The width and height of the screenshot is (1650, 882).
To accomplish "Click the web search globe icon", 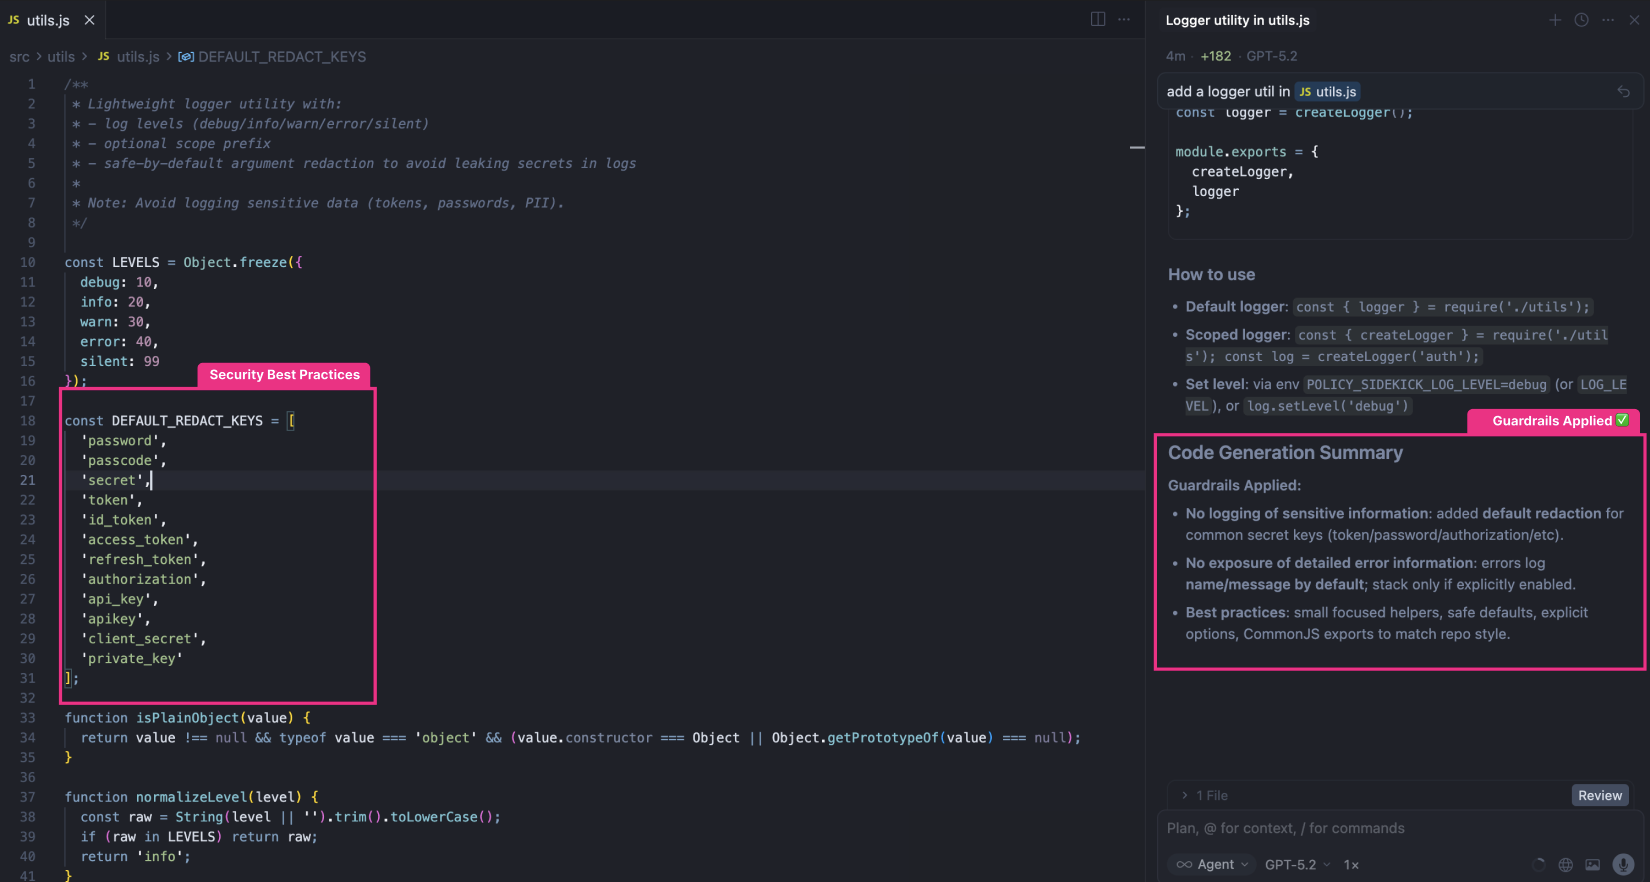I will (x=1566, y=865).
